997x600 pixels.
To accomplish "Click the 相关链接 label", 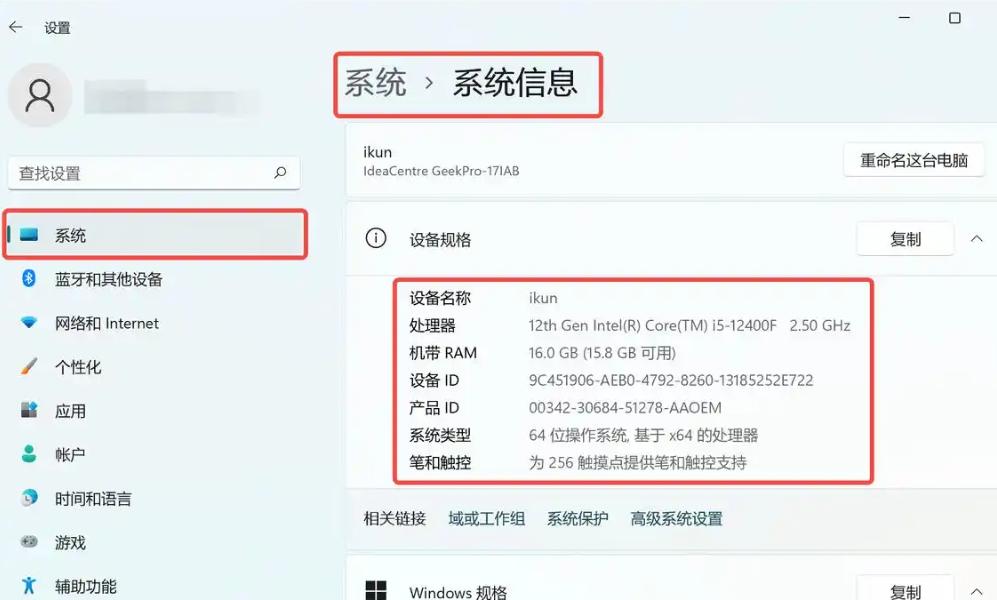I will point(394,519).
